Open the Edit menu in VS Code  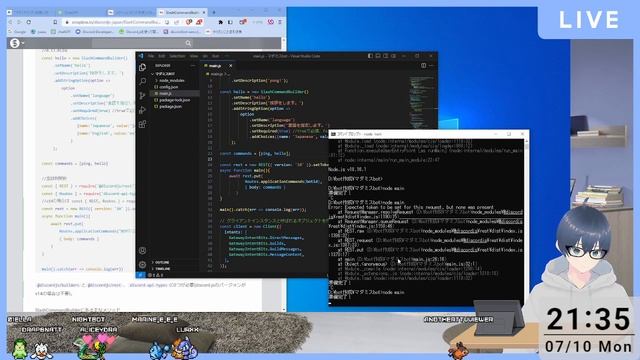[162, 56]
